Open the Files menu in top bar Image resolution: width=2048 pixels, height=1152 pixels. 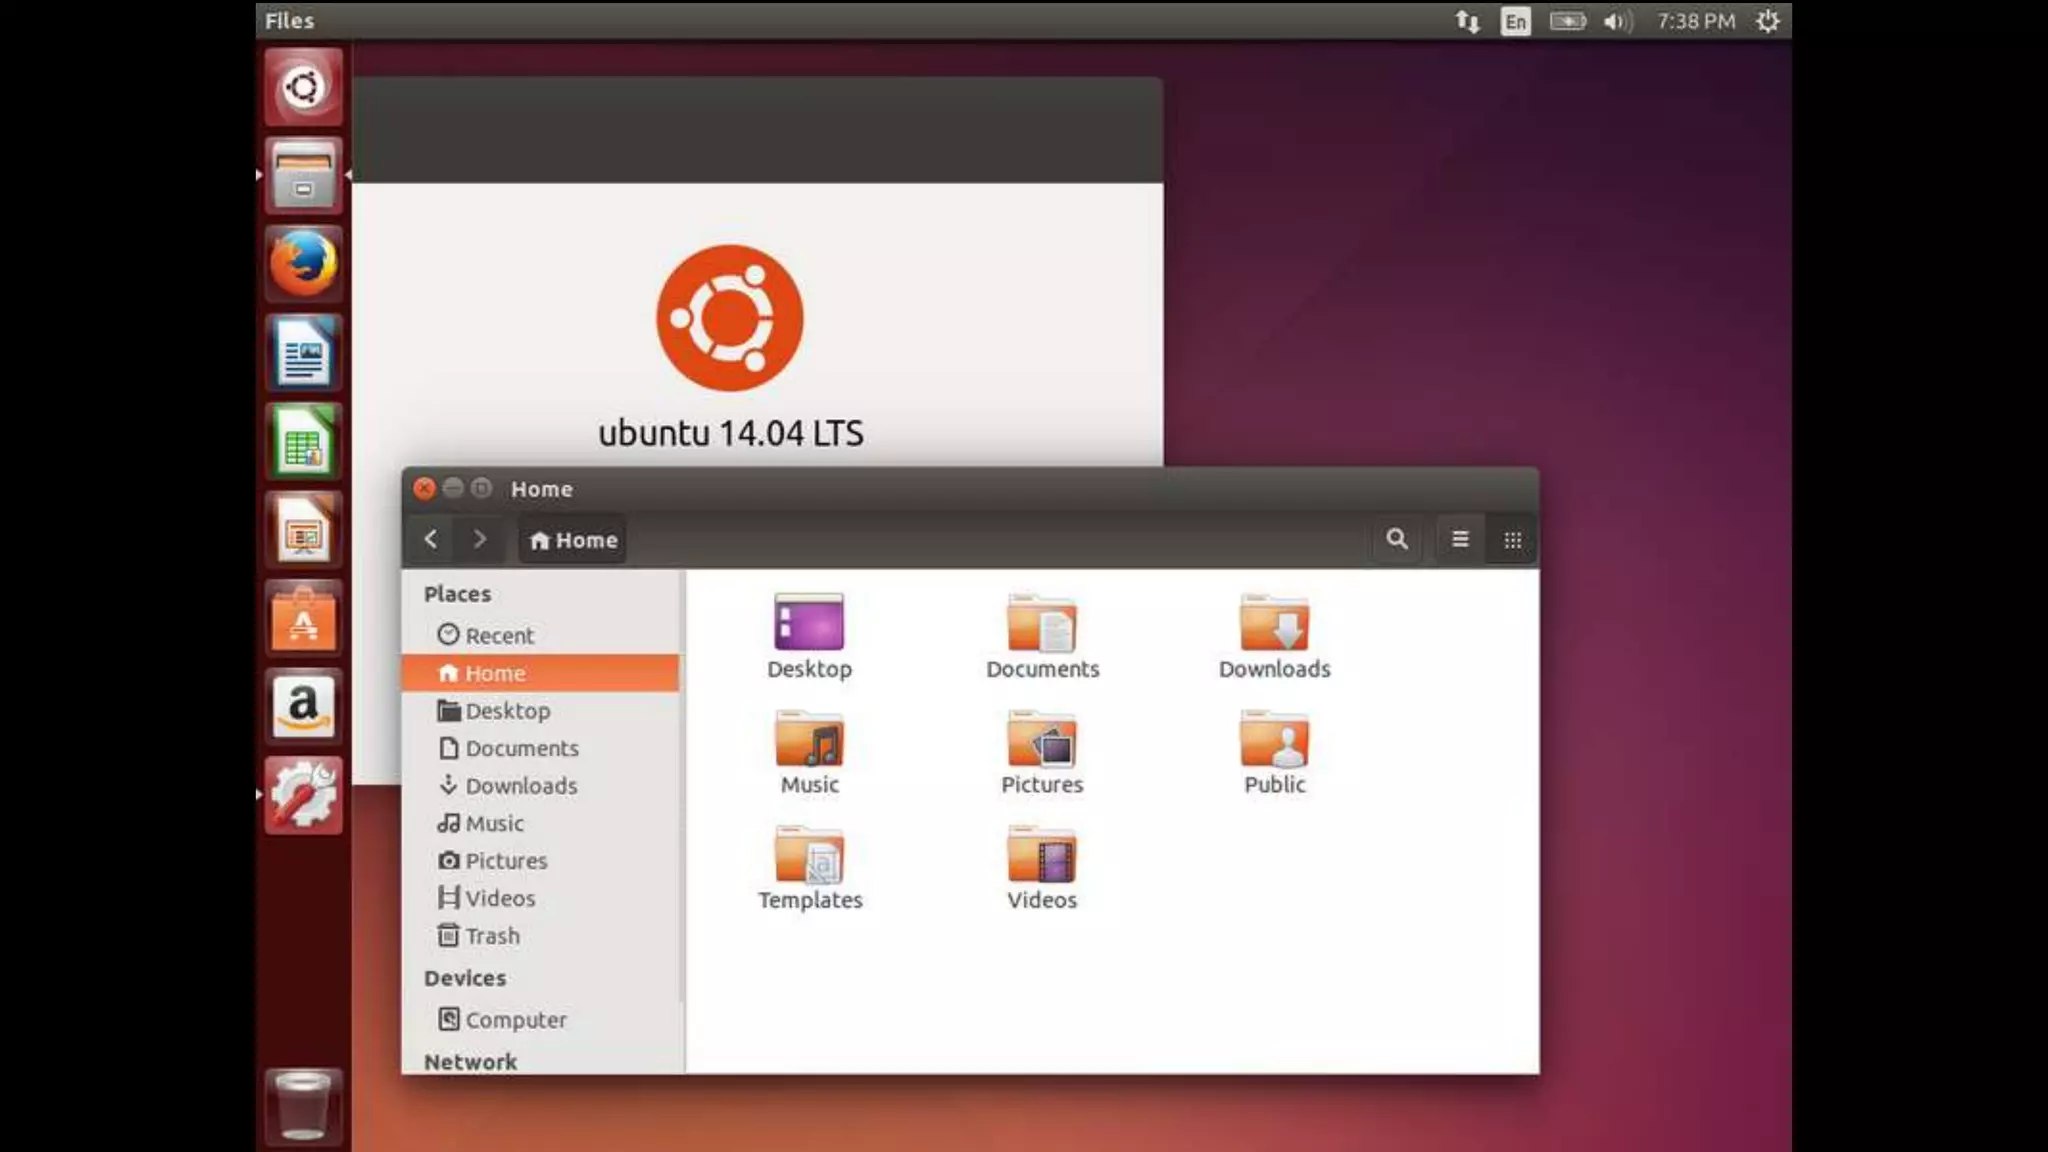coord(289,21)
